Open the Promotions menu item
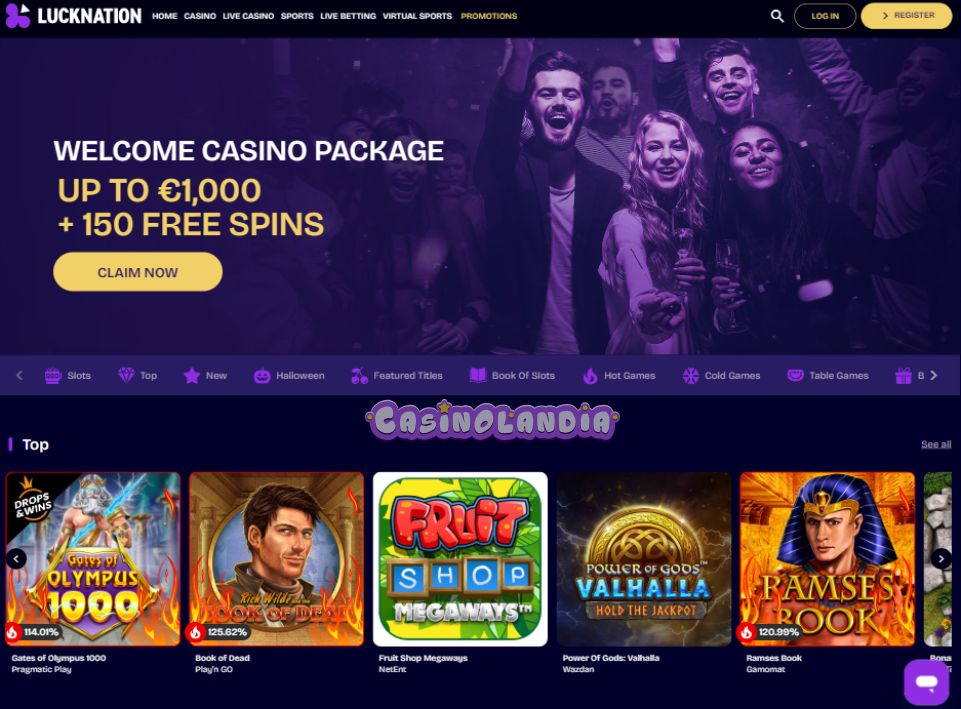This screenshot has height=709, width=961. [488, 16]
